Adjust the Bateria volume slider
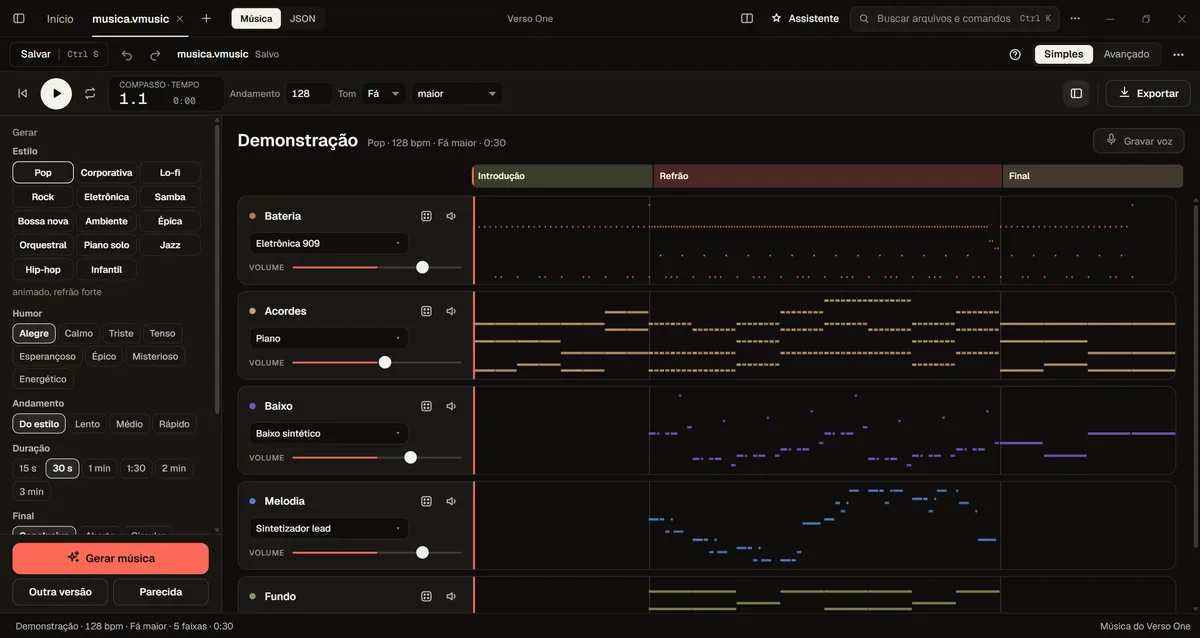 point(377,267)
